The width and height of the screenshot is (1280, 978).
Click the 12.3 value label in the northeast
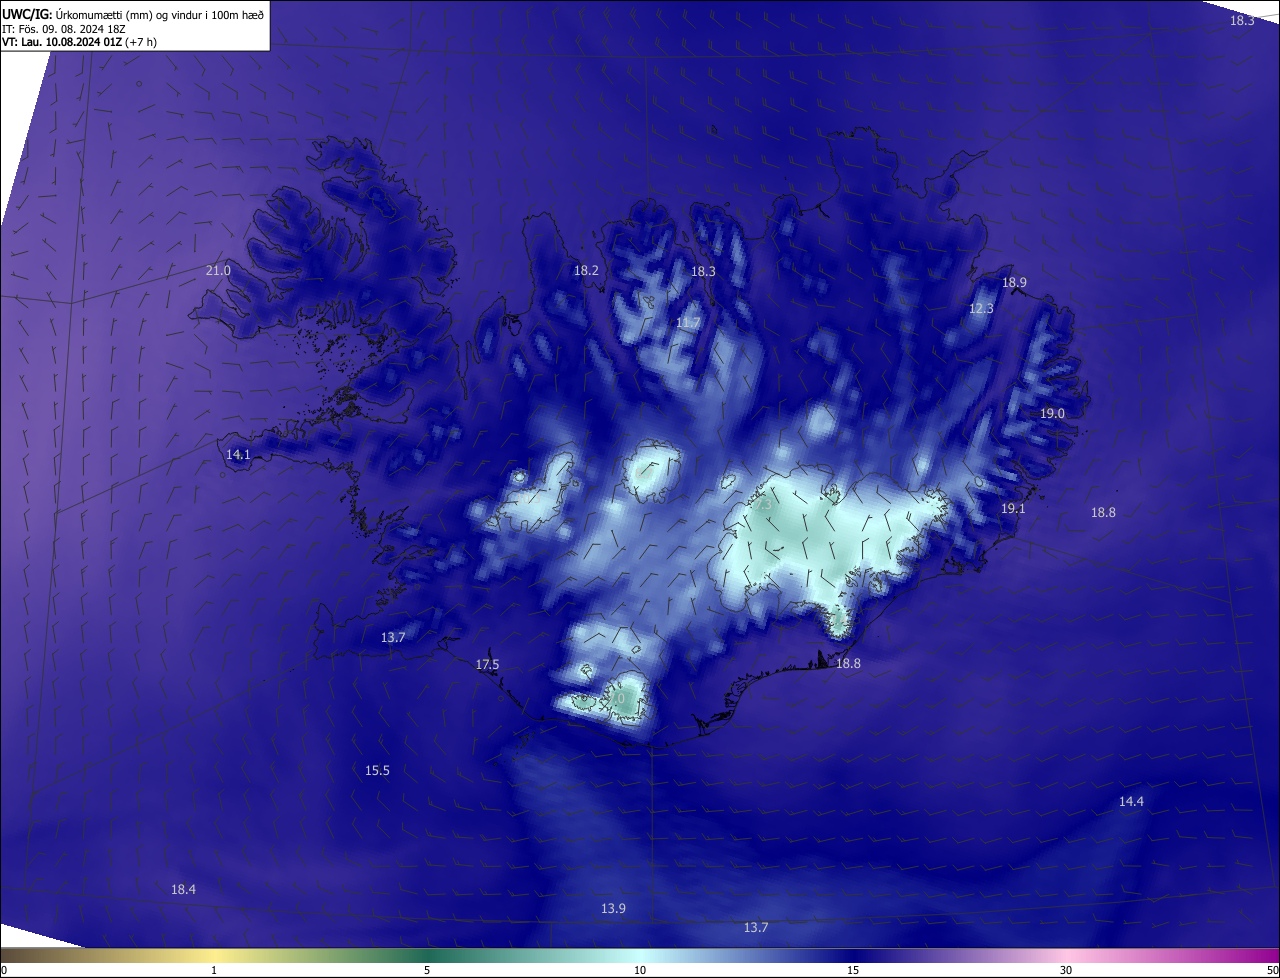tap(981, 309)
